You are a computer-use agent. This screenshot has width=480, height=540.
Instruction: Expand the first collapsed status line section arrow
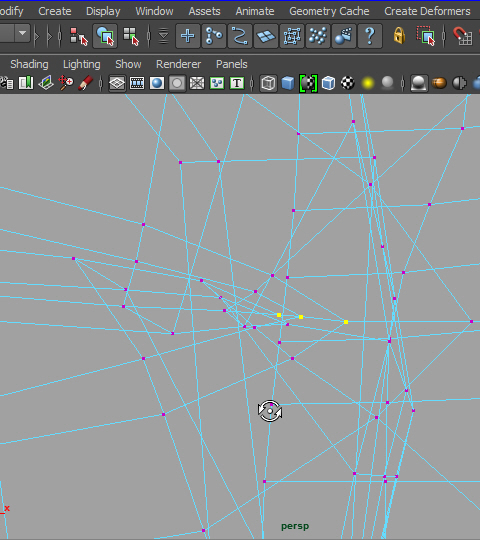(37, 36)
